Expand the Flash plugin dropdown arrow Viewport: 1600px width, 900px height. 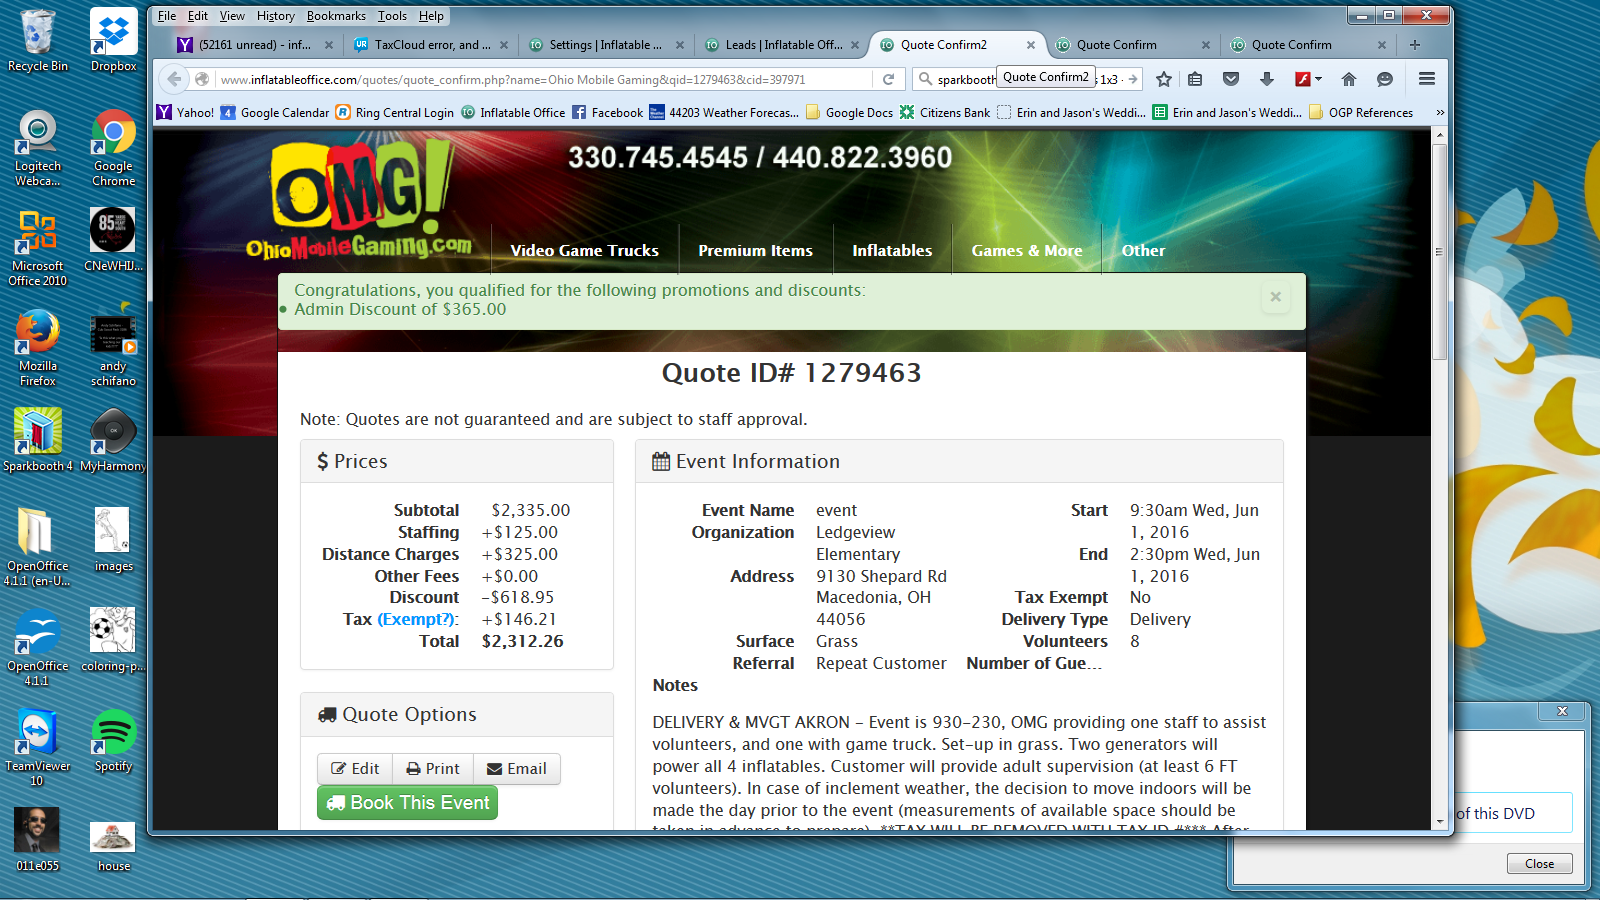[1319, 79]
